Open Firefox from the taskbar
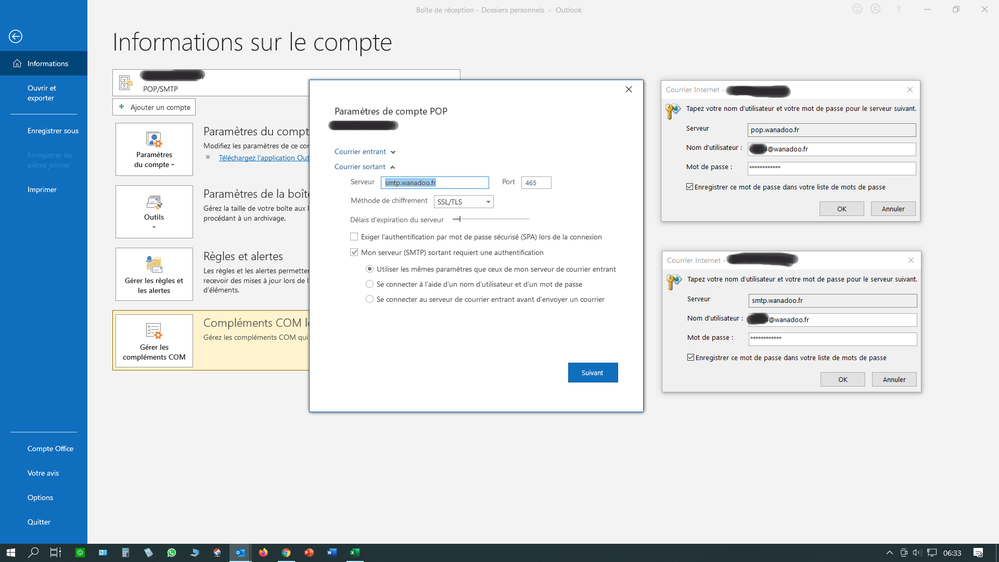999x562 pixels. tap(263, 552)
